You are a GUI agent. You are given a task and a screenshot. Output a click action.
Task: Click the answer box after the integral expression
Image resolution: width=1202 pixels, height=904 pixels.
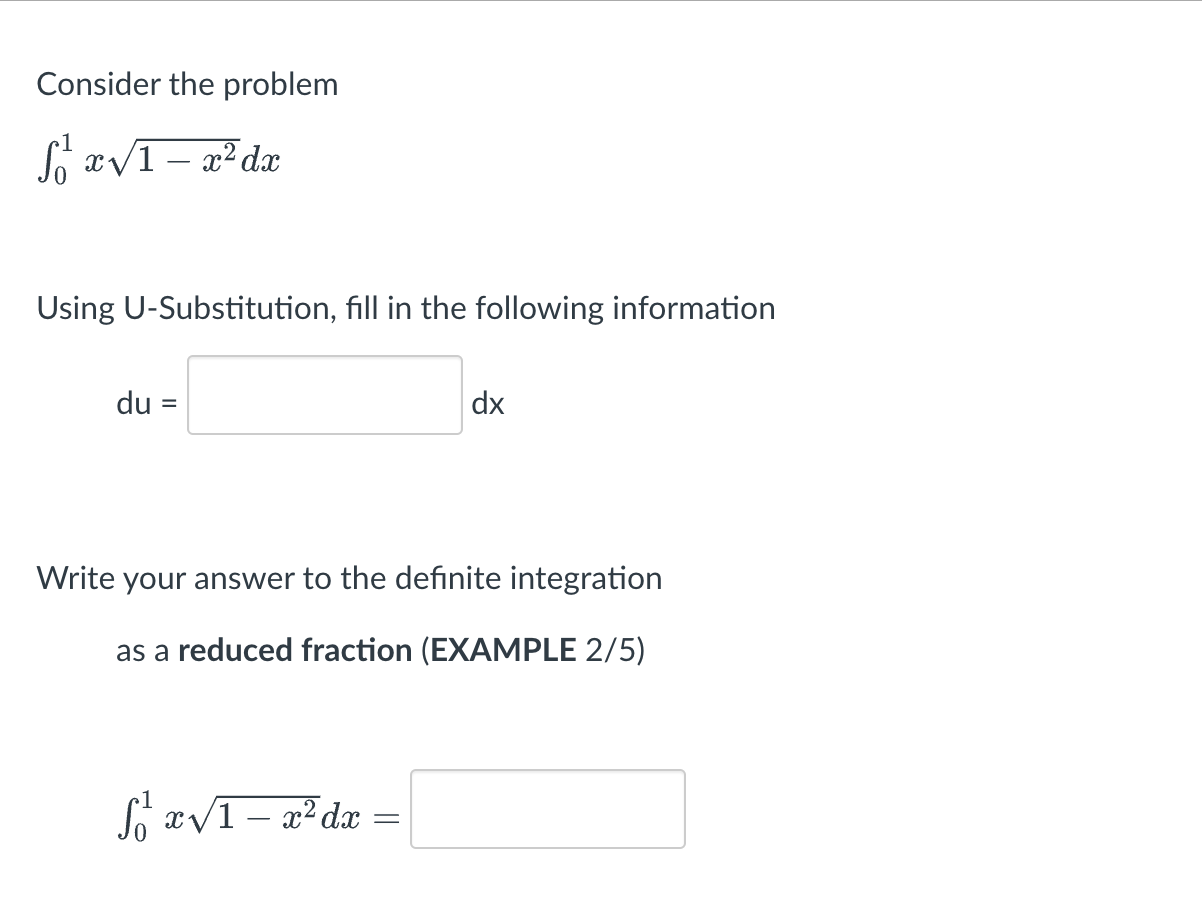tap(547, 809)
